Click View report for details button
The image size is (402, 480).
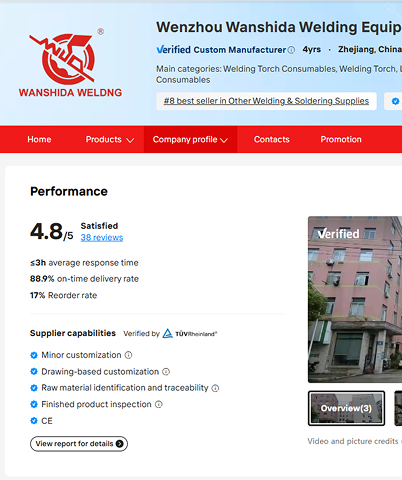coord(79,444)
